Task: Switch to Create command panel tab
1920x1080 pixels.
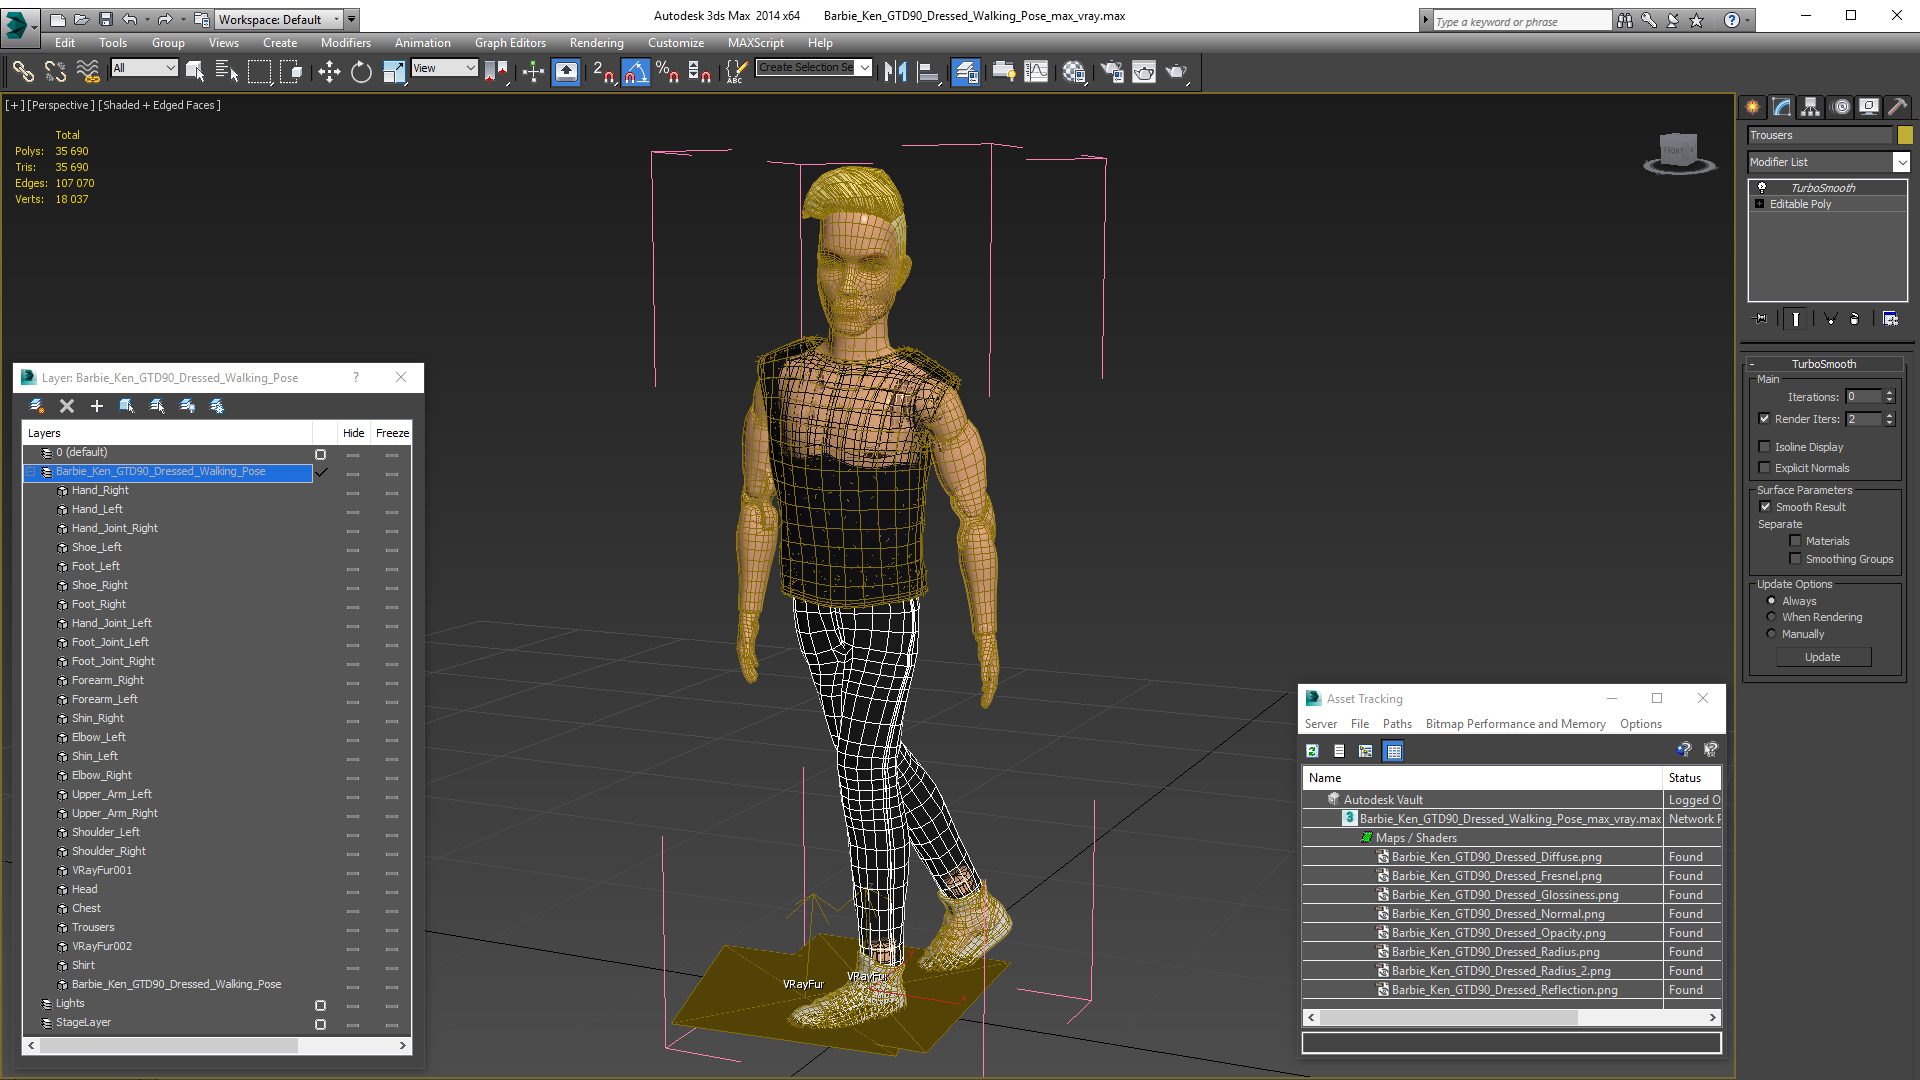Action: pyautogui.click(x=1753, y=107)
